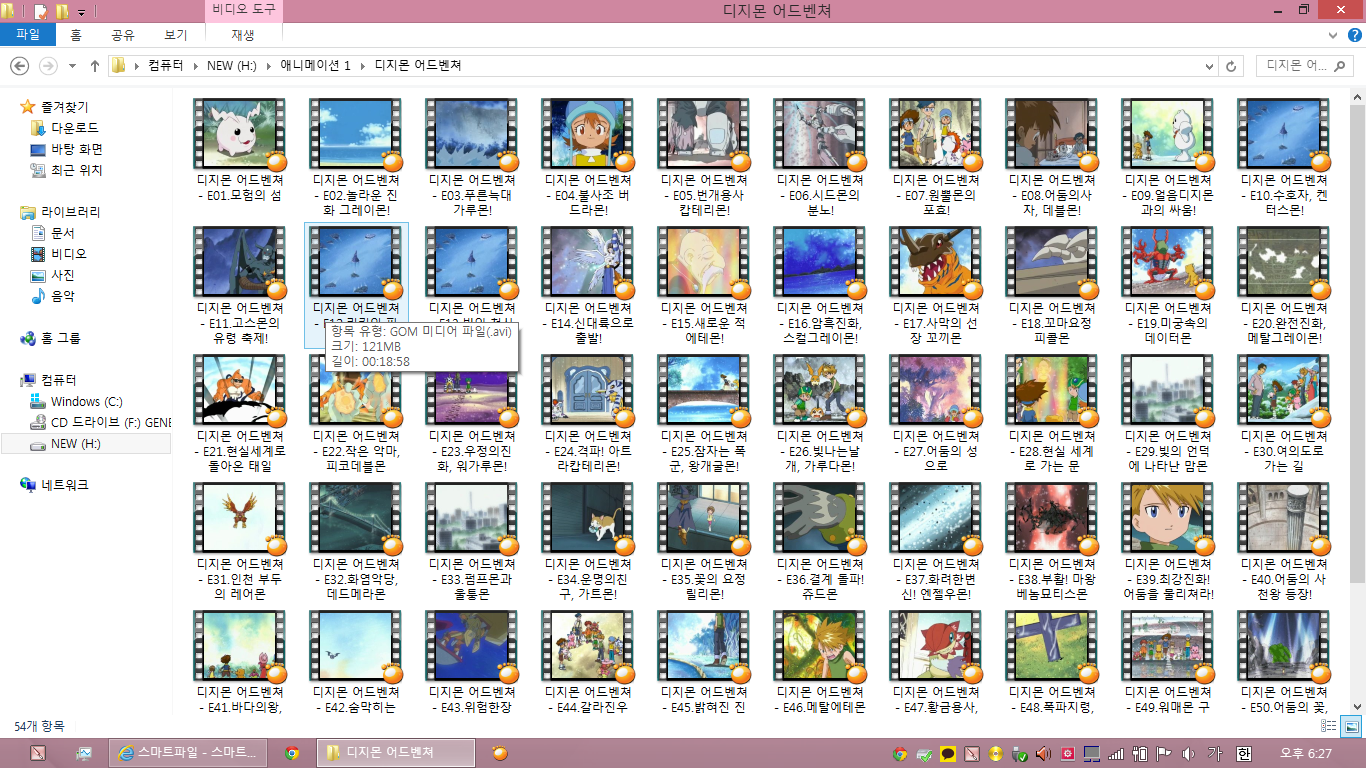1366x768 pixels.
Task: Expand the arrow after 애니메이션 1 in breadcrumb
Action: tap(363, 66)
